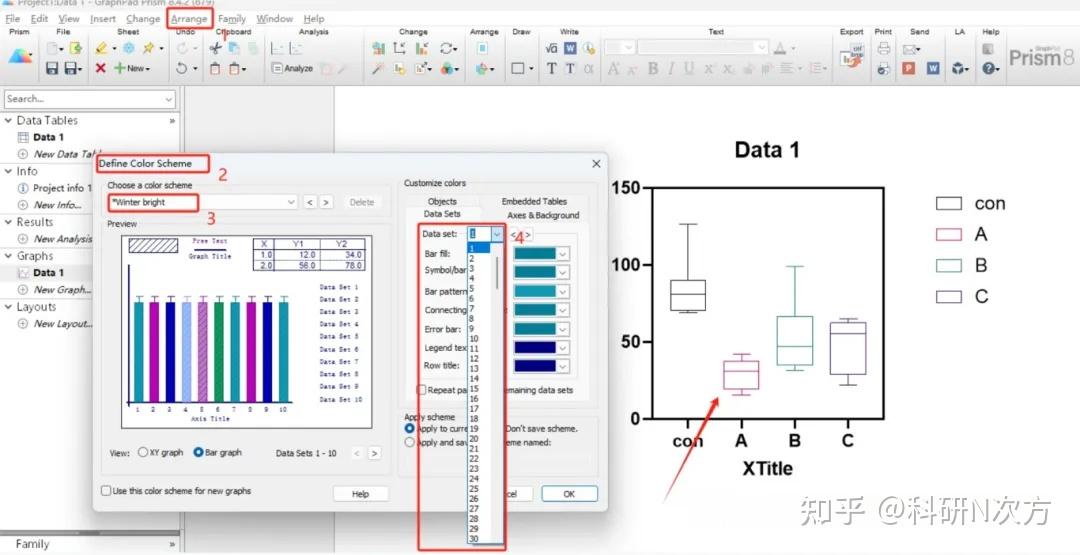
Task: Click the magic wand icon in Change group
Action: (x=377, y=68)
